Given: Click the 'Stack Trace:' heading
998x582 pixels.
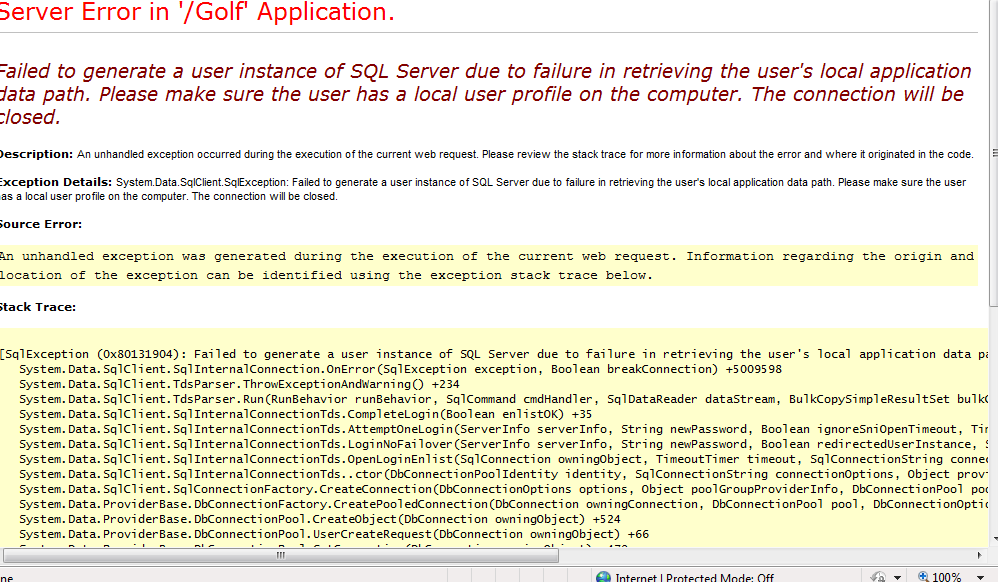Looking at the screenshot, I should [38, 307].
